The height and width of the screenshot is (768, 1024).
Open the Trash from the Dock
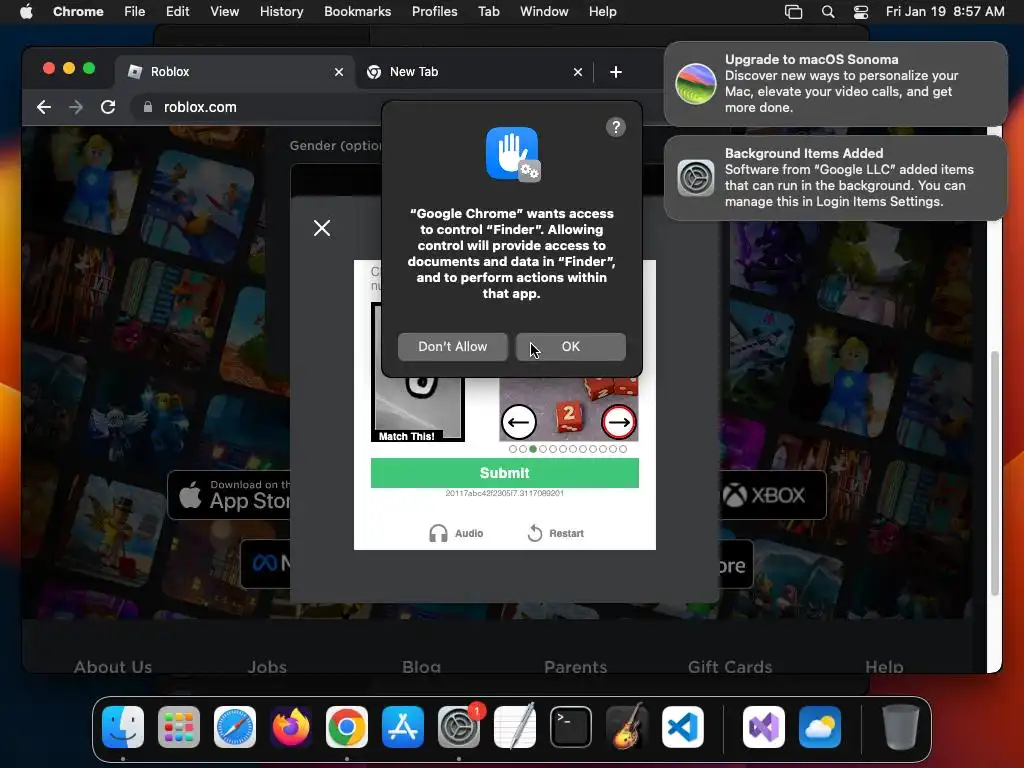(x=901, y=727)
